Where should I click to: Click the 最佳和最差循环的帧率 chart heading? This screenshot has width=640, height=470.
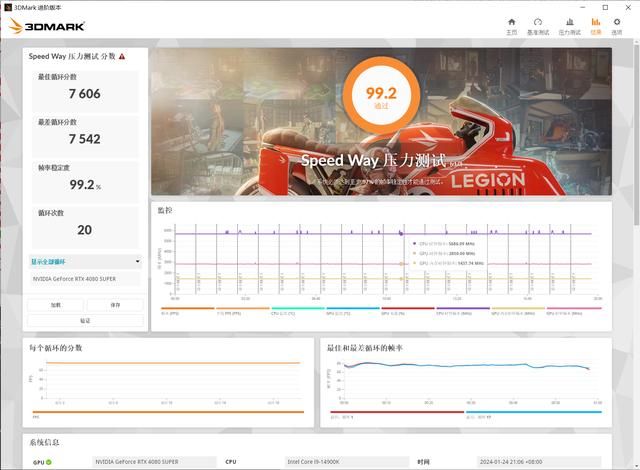click(364, 348)
